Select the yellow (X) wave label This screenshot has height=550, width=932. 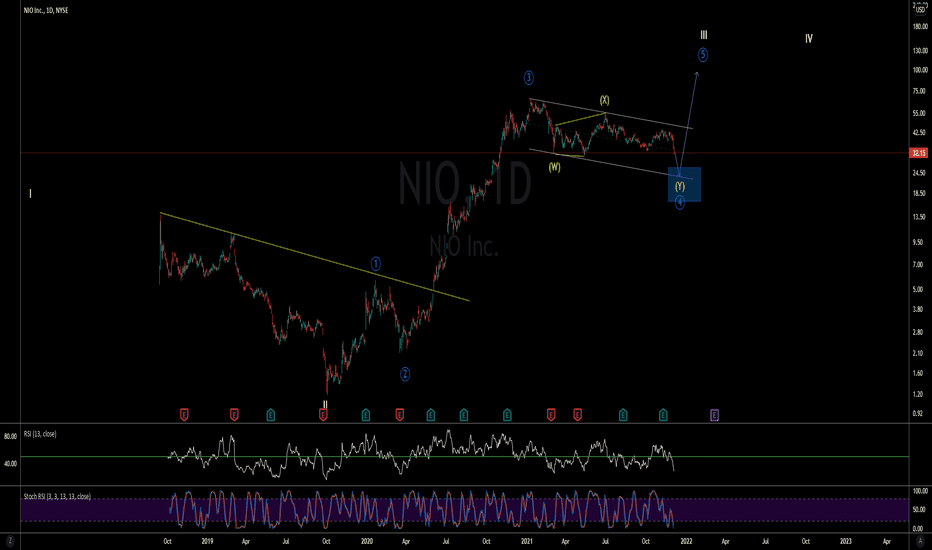coord(604,100)
